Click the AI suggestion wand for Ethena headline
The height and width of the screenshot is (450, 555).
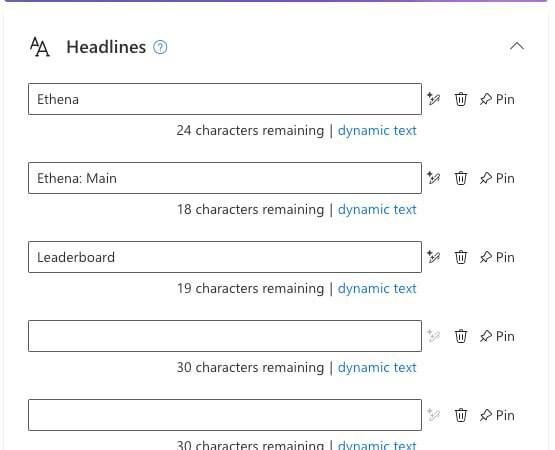click(x=433, y=99)
